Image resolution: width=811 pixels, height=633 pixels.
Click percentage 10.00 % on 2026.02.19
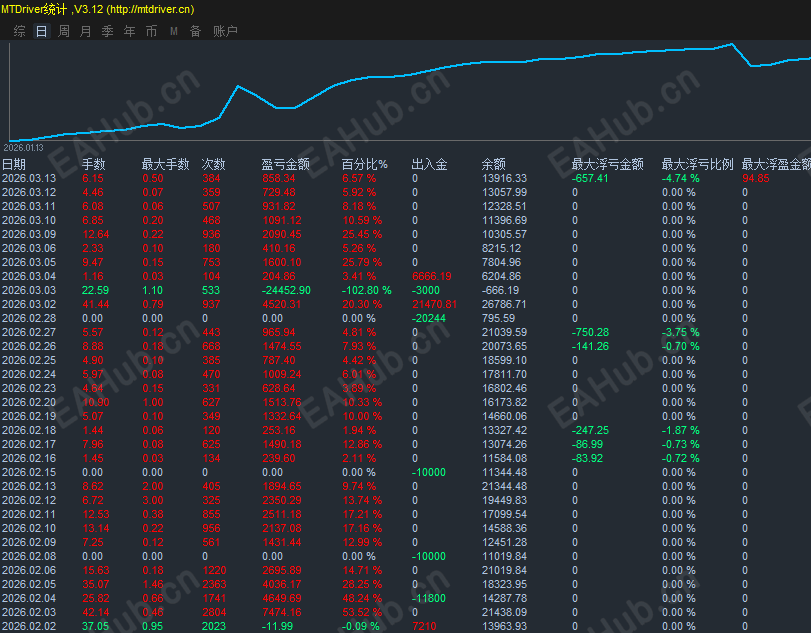point(362,416)
